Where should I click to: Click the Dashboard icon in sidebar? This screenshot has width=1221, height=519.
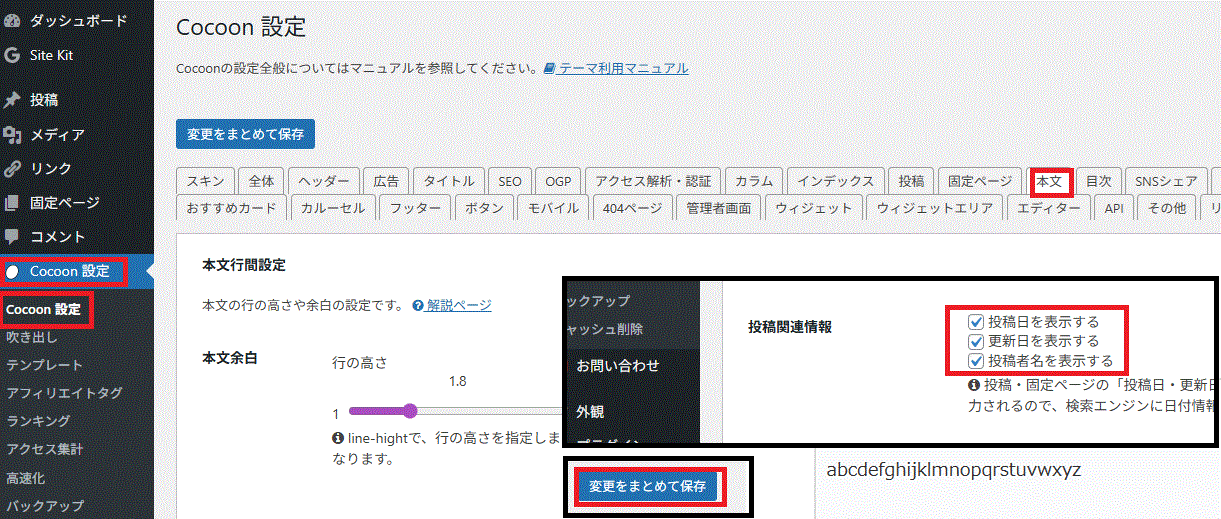(12, 20)
